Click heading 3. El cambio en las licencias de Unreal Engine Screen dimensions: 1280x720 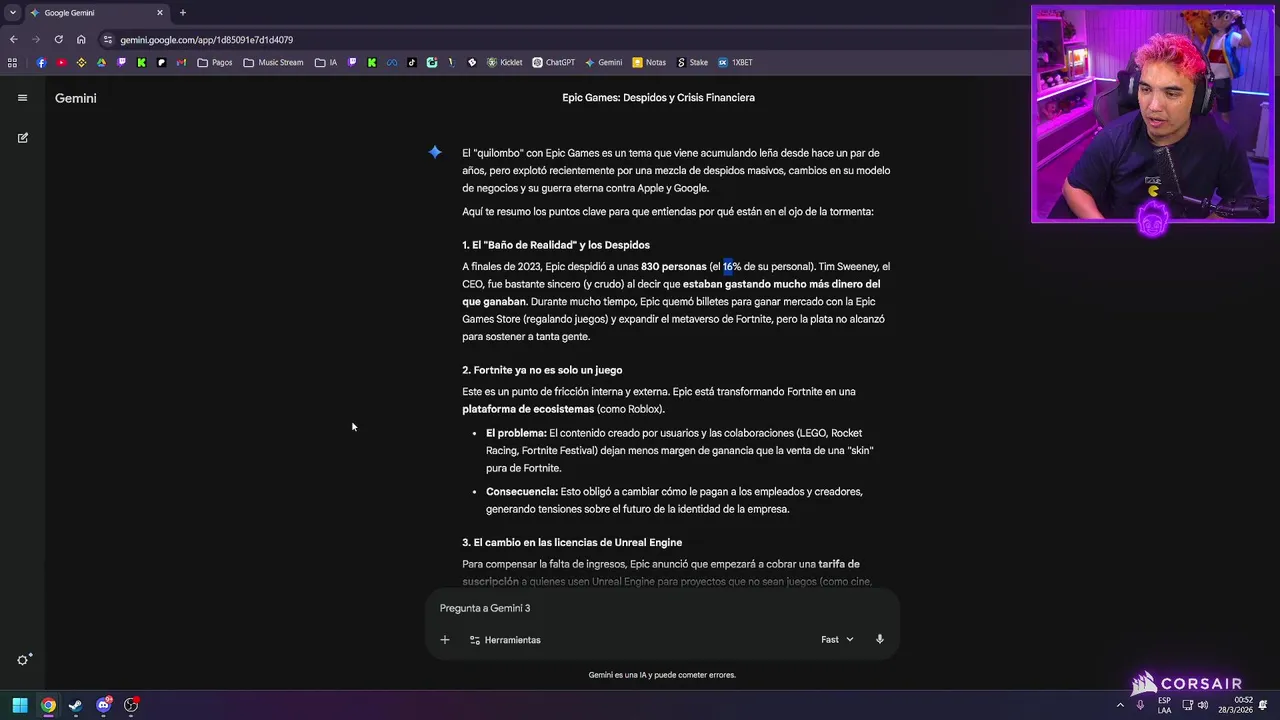coord(572,542)
